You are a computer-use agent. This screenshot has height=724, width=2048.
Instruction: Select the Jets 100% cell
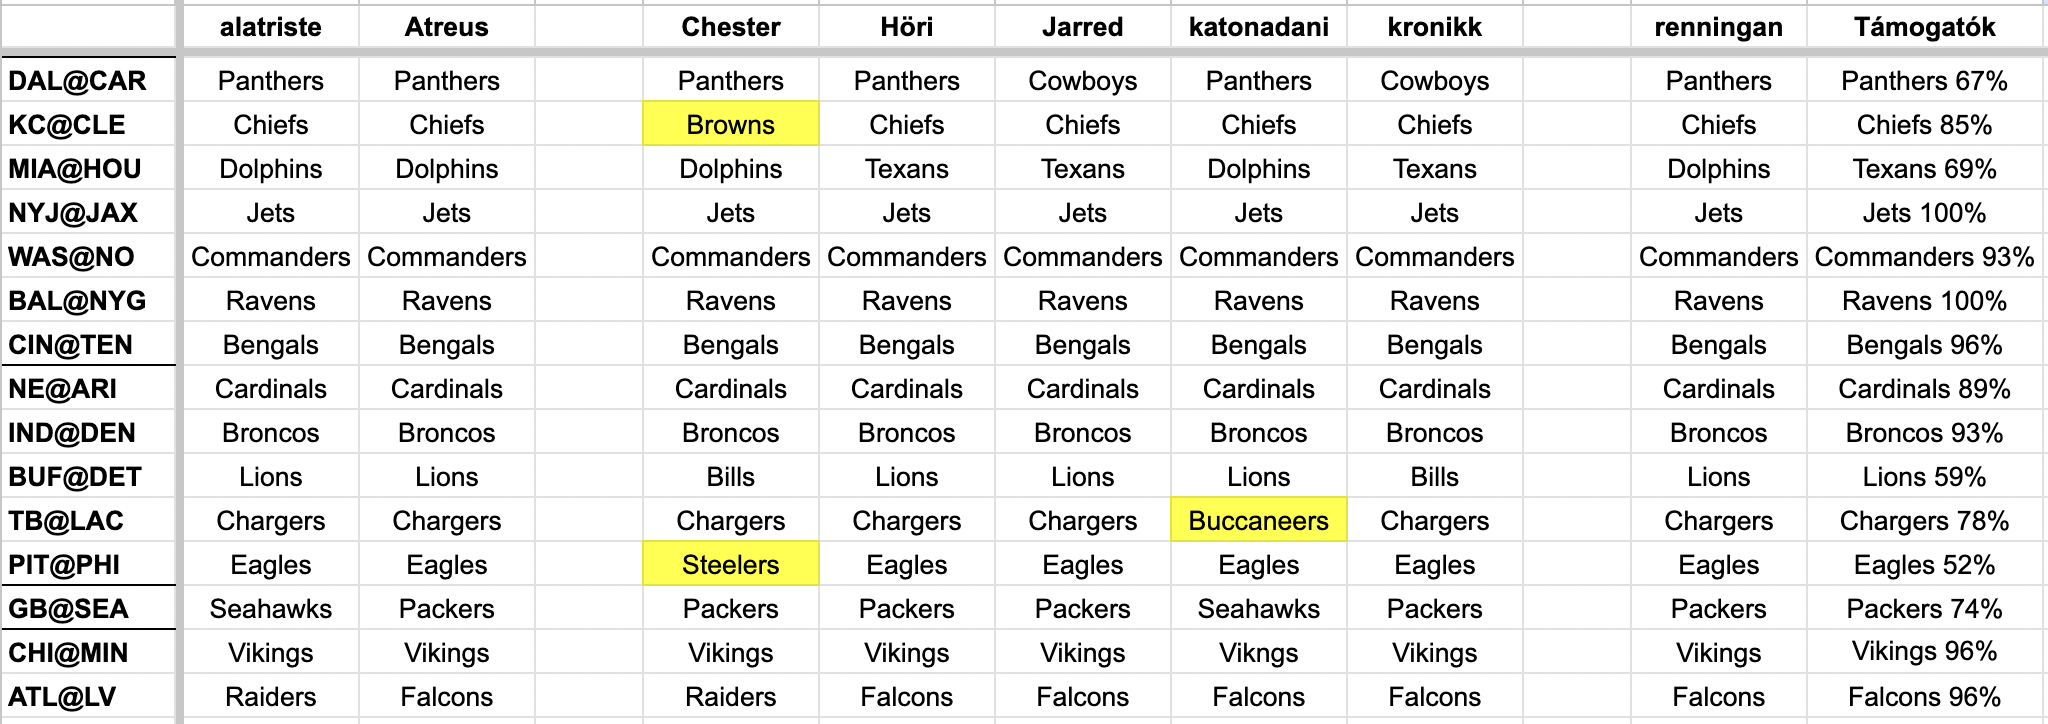tap(1924, 213)
